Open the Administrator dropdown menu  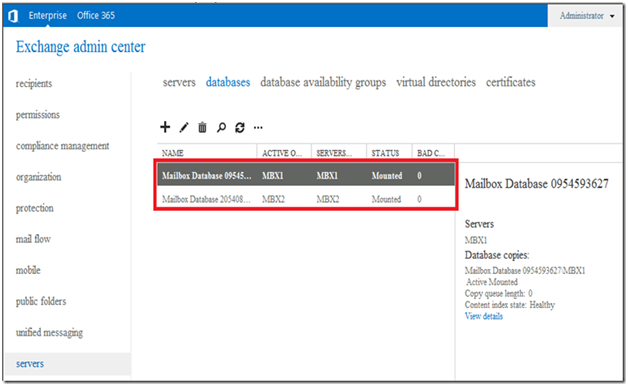587,16
